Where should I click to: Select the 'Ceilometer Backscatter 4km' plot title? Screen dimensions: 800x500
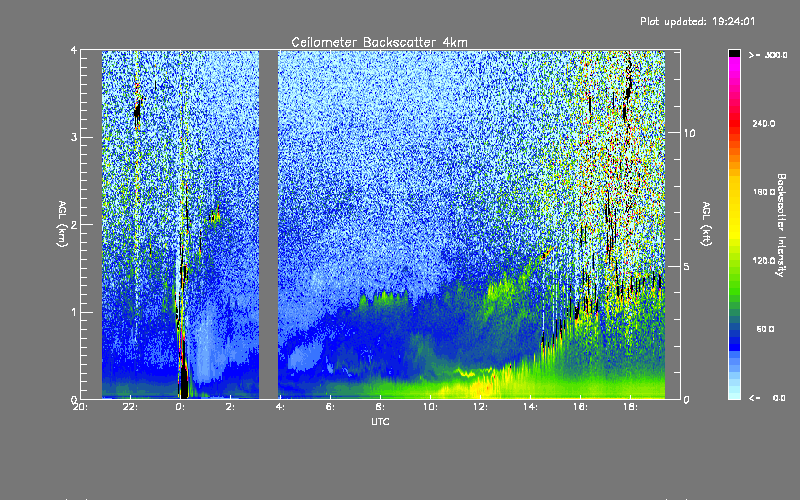[379, 42]
